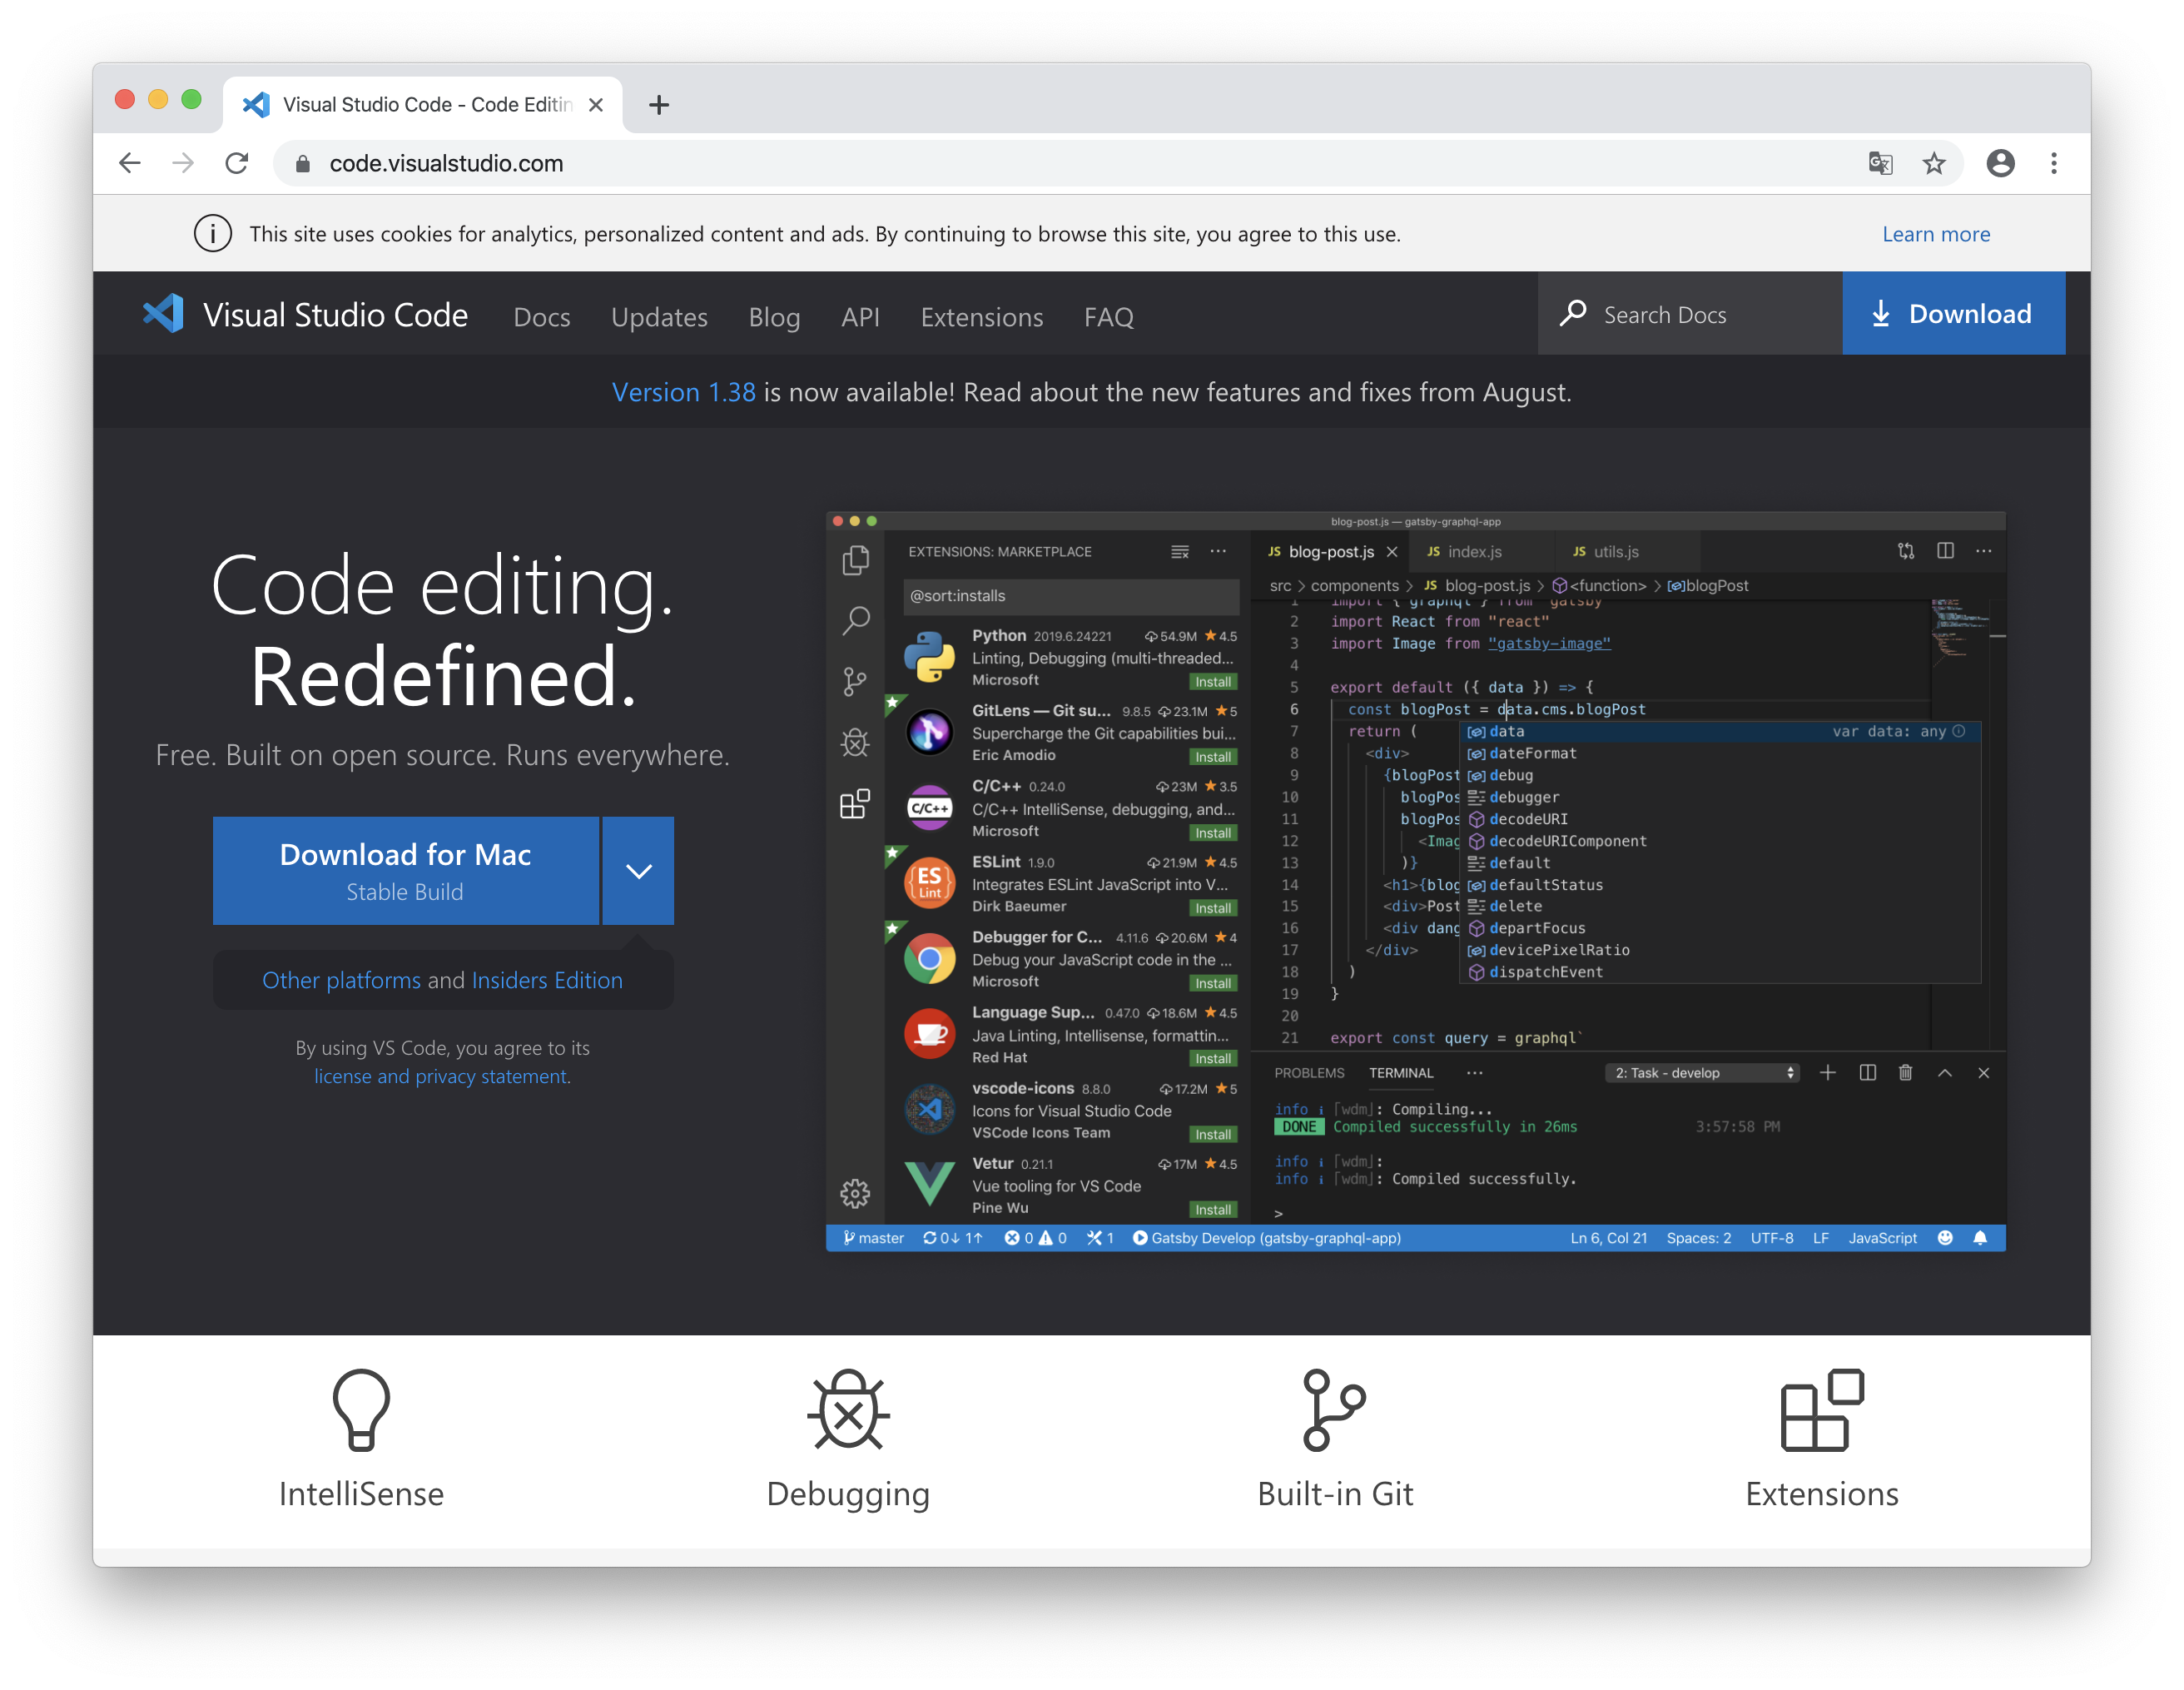Screen dimensions: 2184x1690
Task: Open the Extensions navigation item
Action: coord(981,317)
